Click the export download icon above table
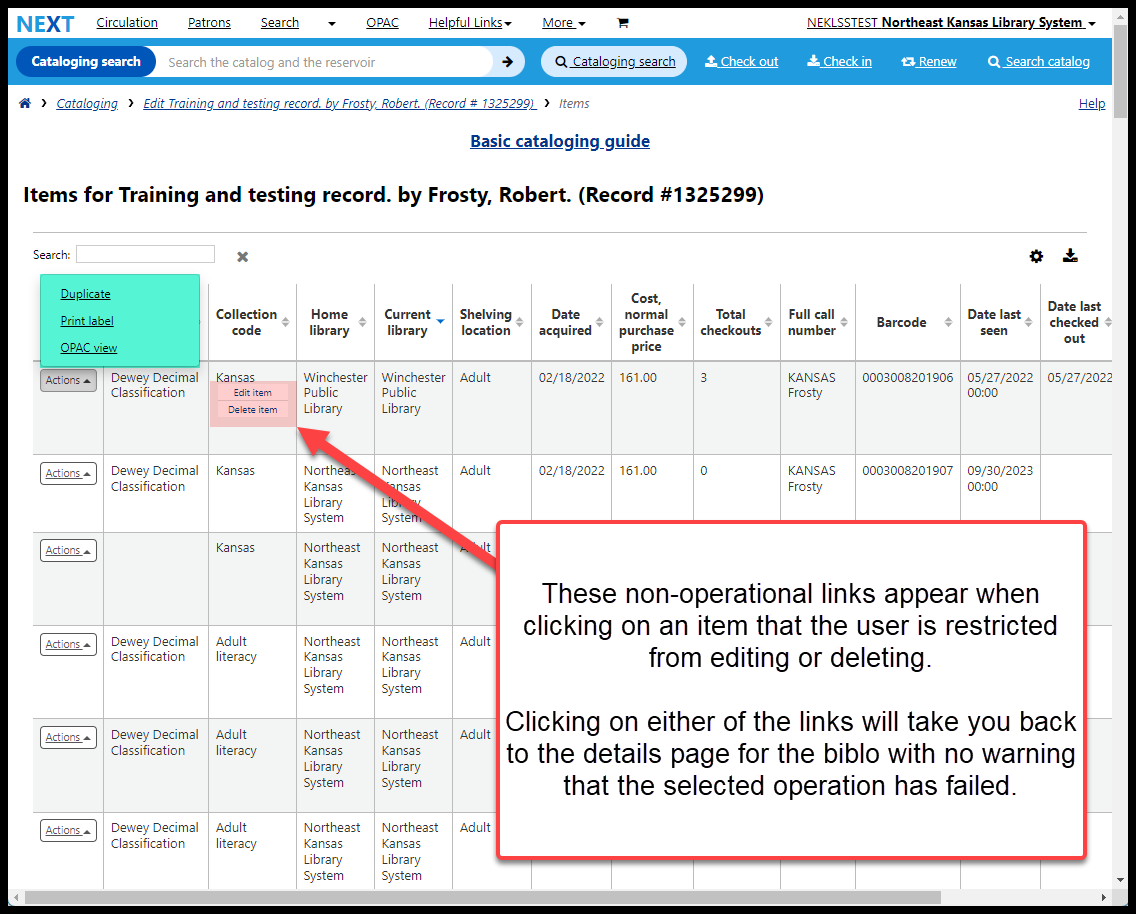The width and height of the screenshot is (1136, 914). point(1070,256)
